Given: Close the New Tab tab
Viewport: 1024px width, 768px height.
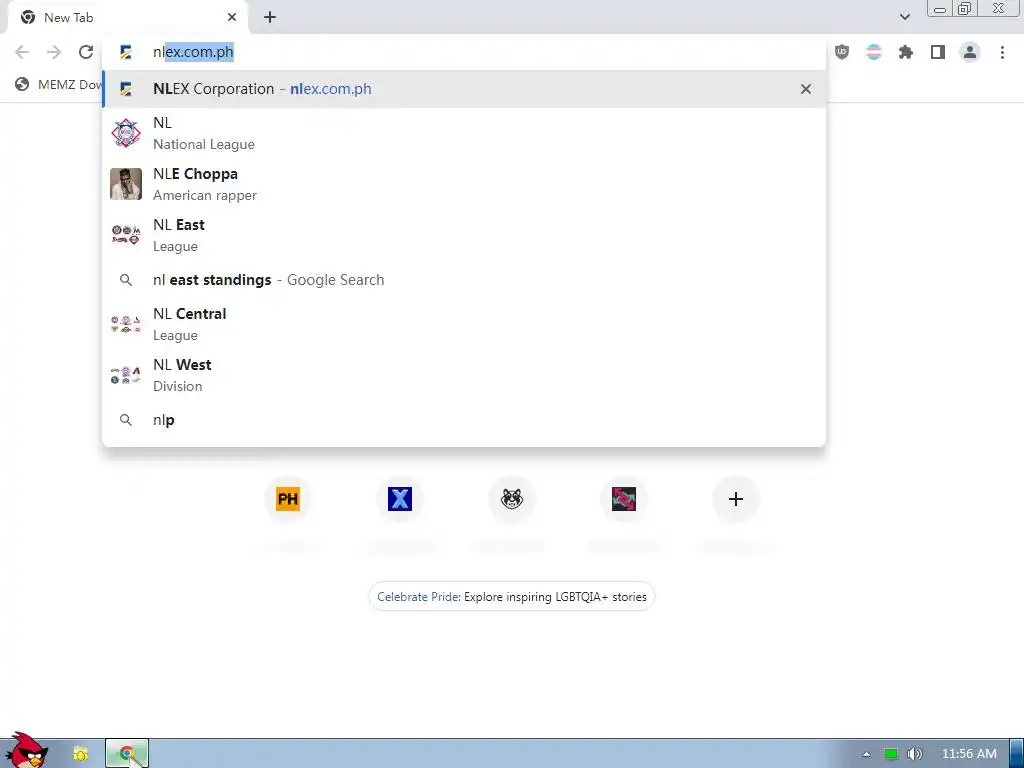Looking at the screenshot, I should point(232,18).
